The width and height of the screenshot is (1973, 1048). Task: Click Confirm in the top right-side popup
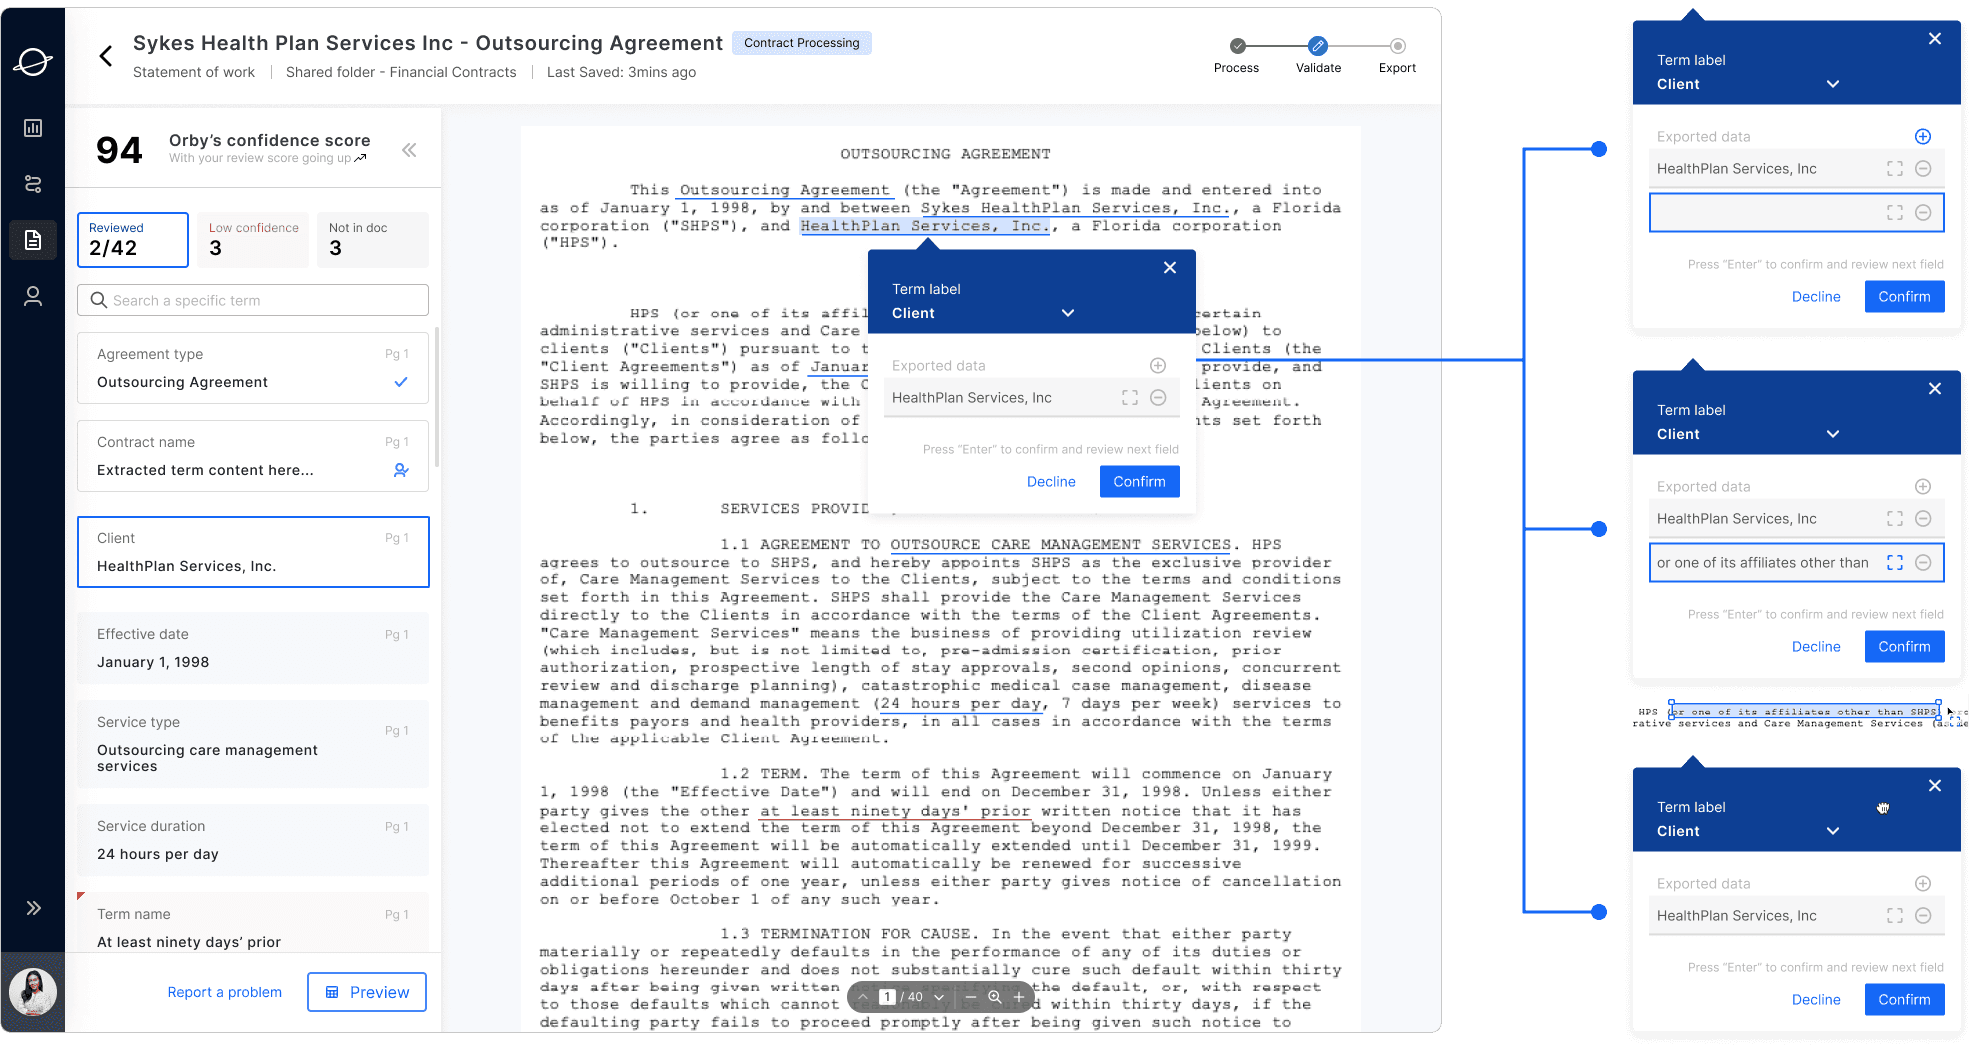tap(1905, 297)
